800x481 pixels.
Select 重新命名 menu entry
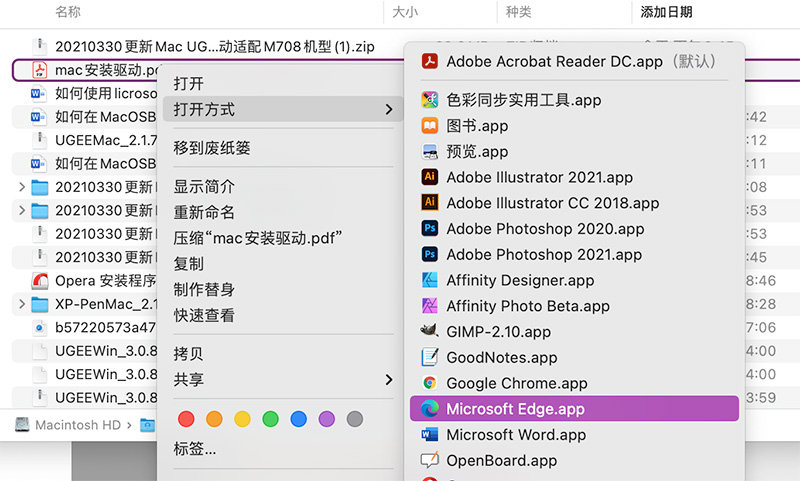(283, 212)
